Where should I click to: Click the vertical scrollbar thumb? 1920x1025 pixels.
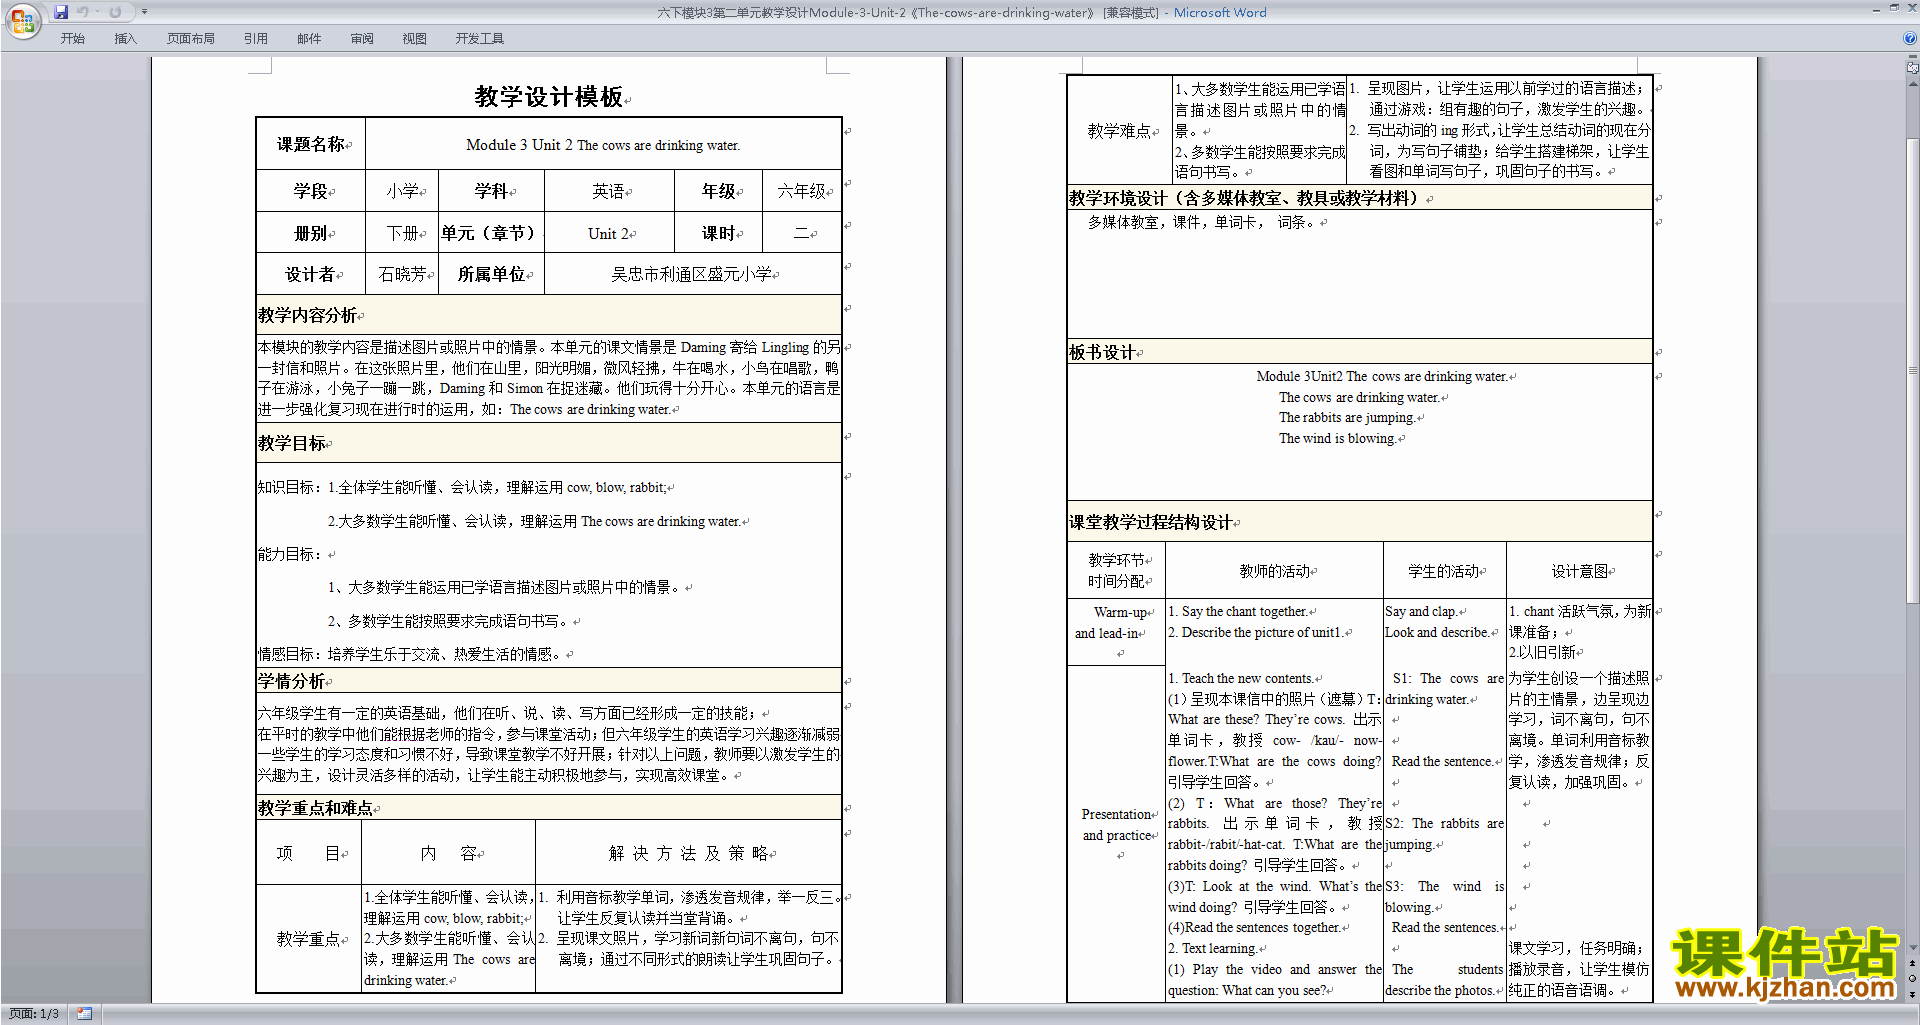tap(1913, 370)
